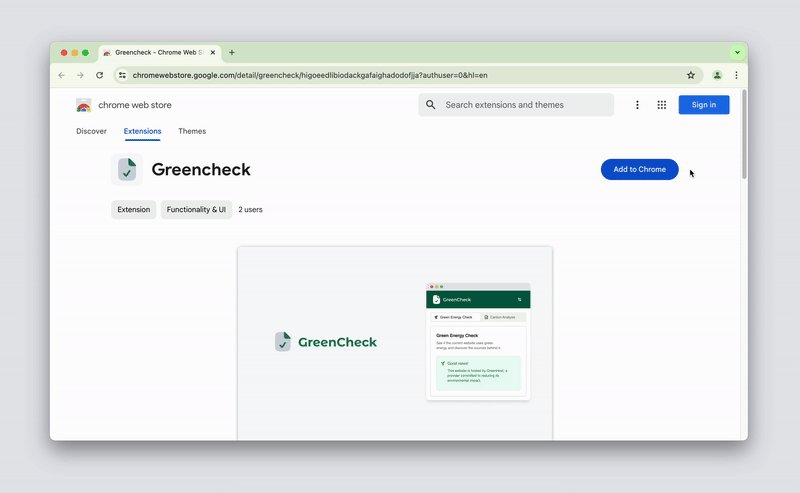Open the Functionality & UI category chip
This screenshot has height=493, width=800.
point(196,210)
